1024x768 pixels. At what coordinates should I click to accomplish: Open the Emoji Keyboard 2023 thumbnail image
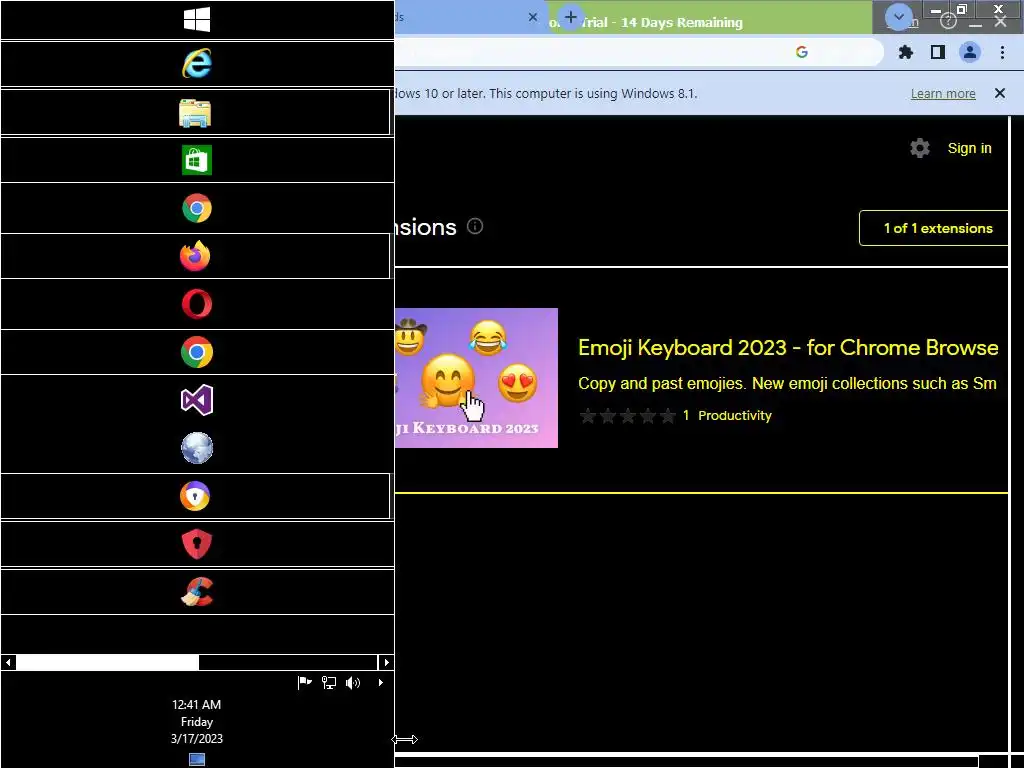476,378
